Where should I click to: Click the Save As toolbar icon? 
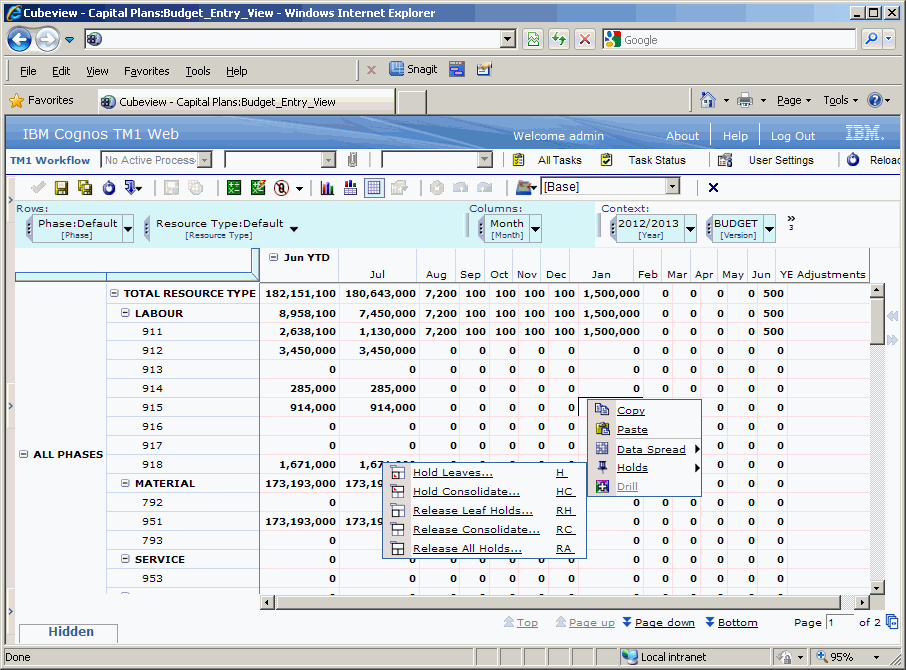[85, 188]
